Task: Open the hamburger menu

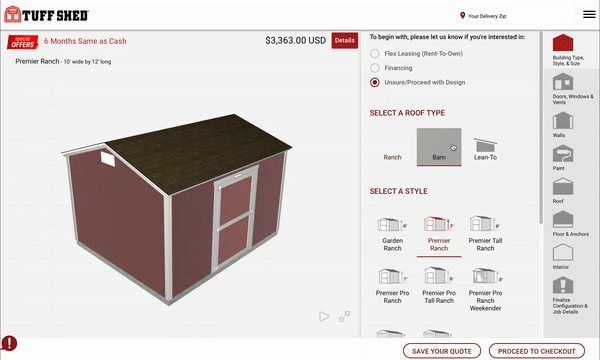Action: point(589,15)
